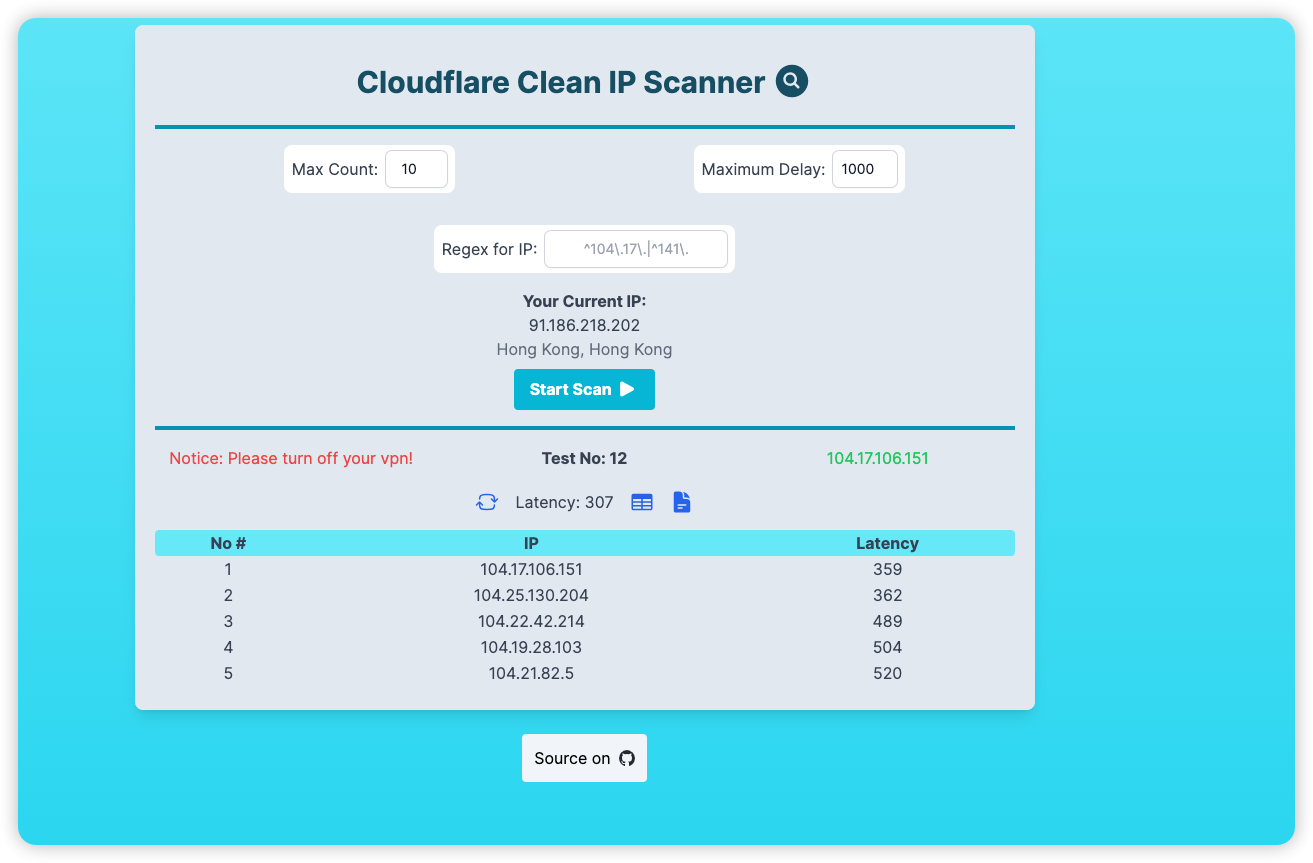Viewport: 1313px width, 863px height.
Task: Click the document file icon
Action: tap(682, 502)
